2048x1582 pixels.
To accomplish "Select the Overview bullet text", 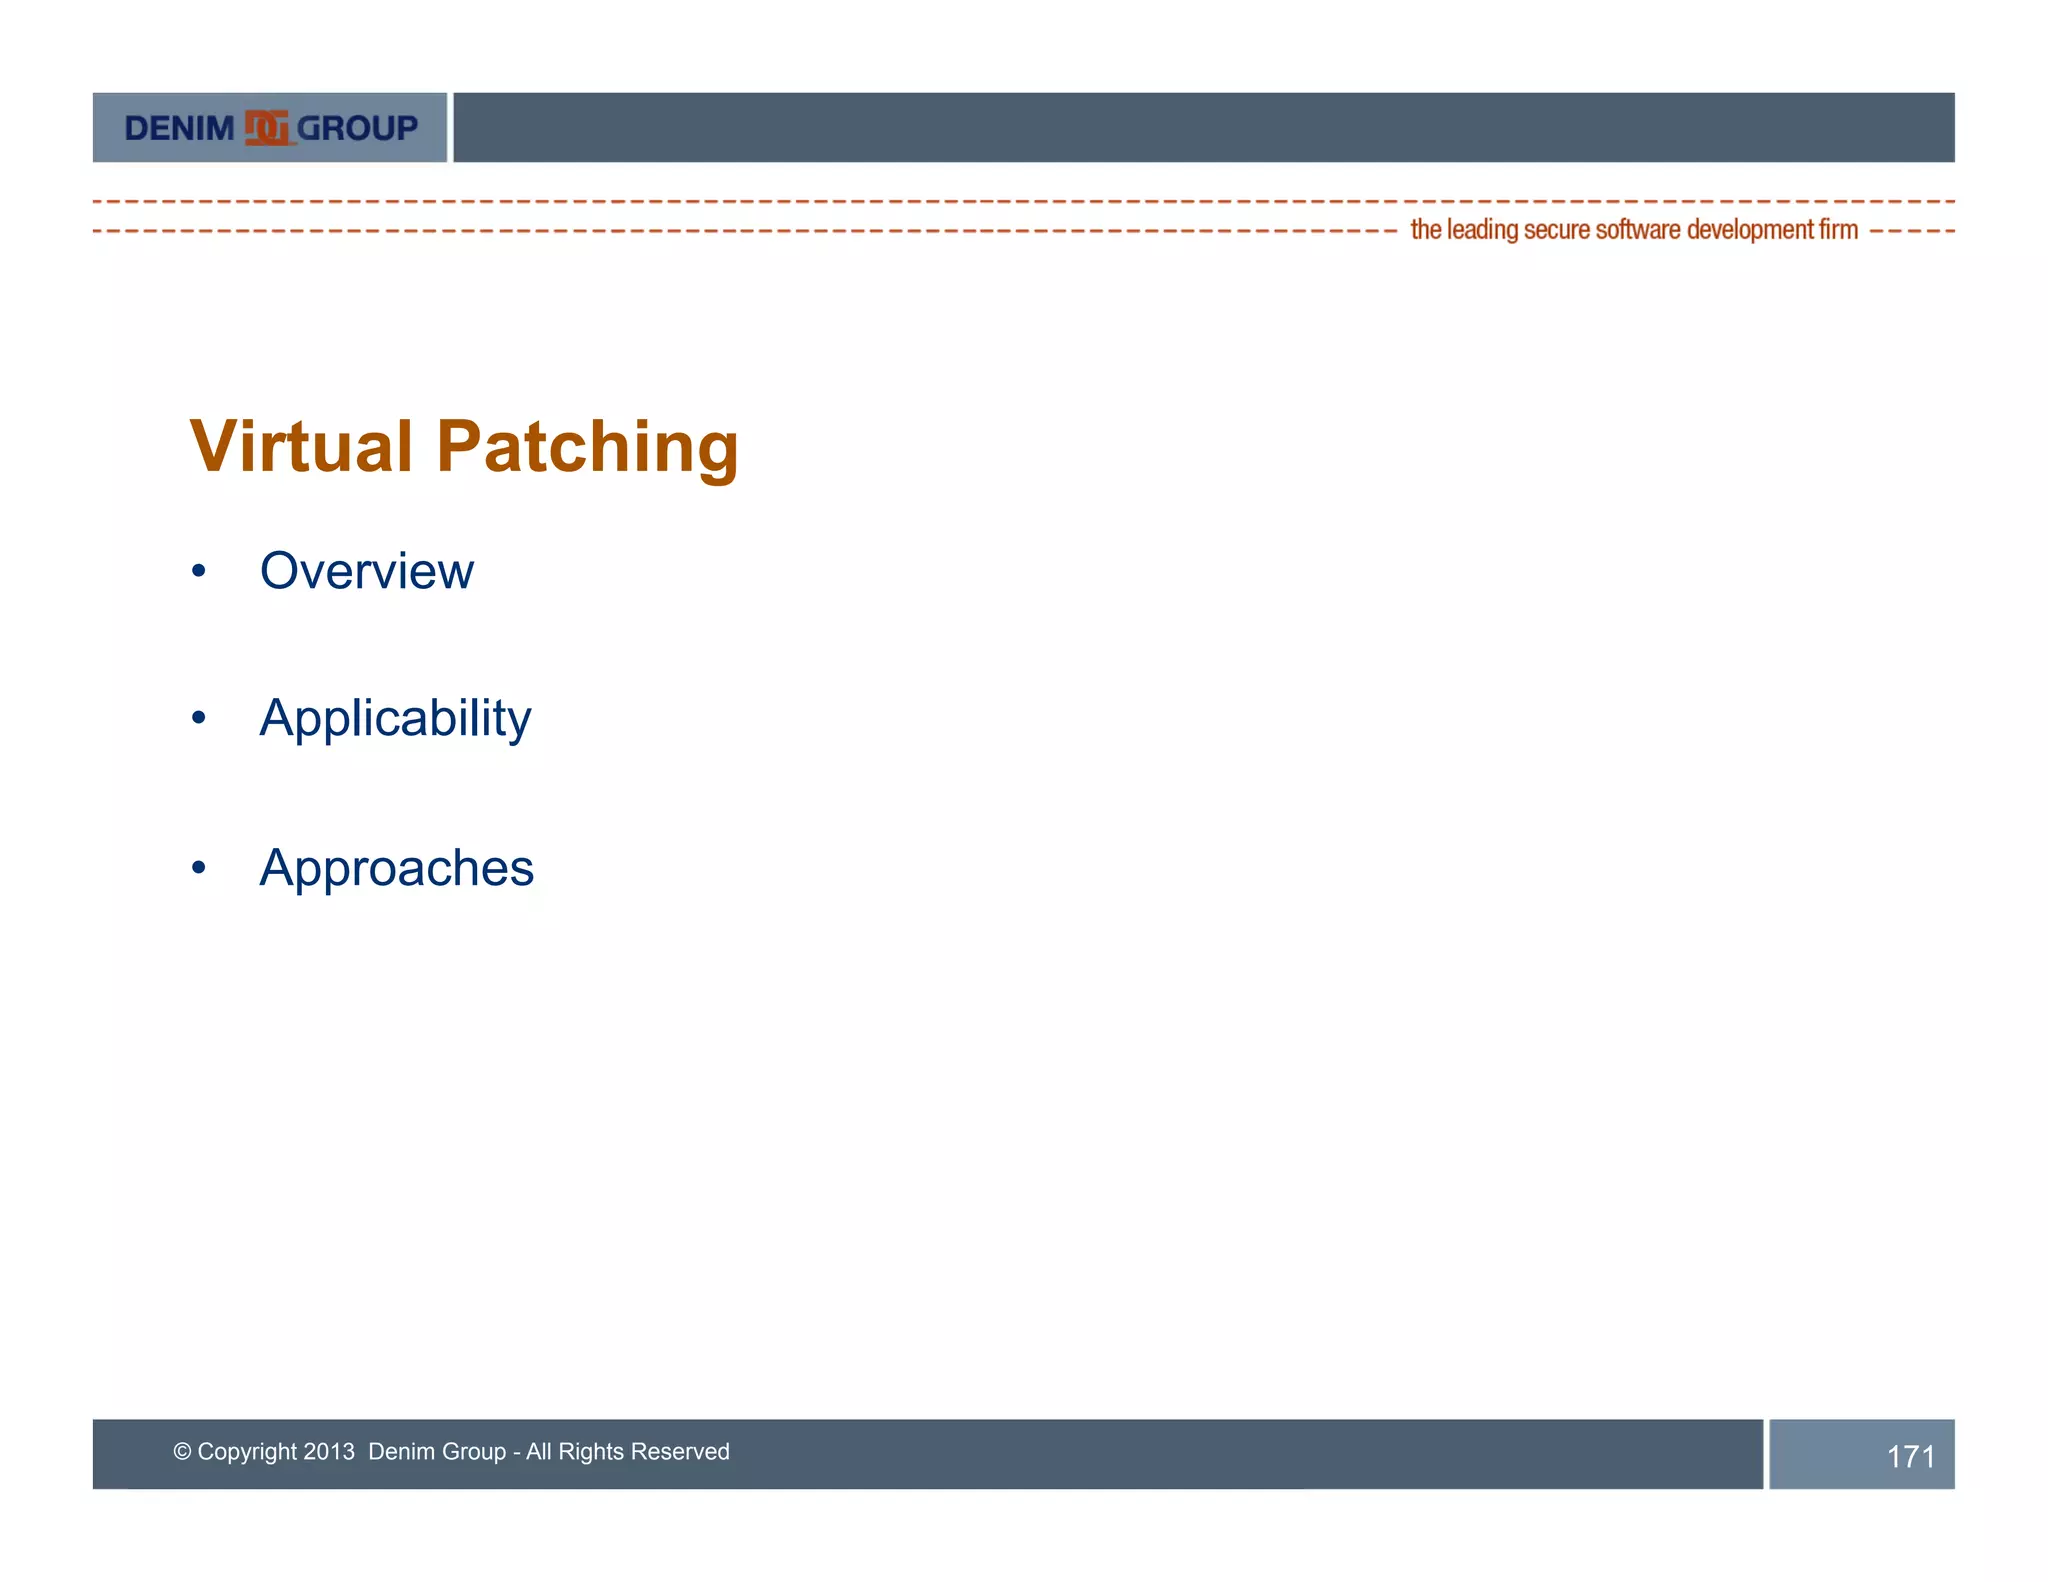I will tap(366, 571).
